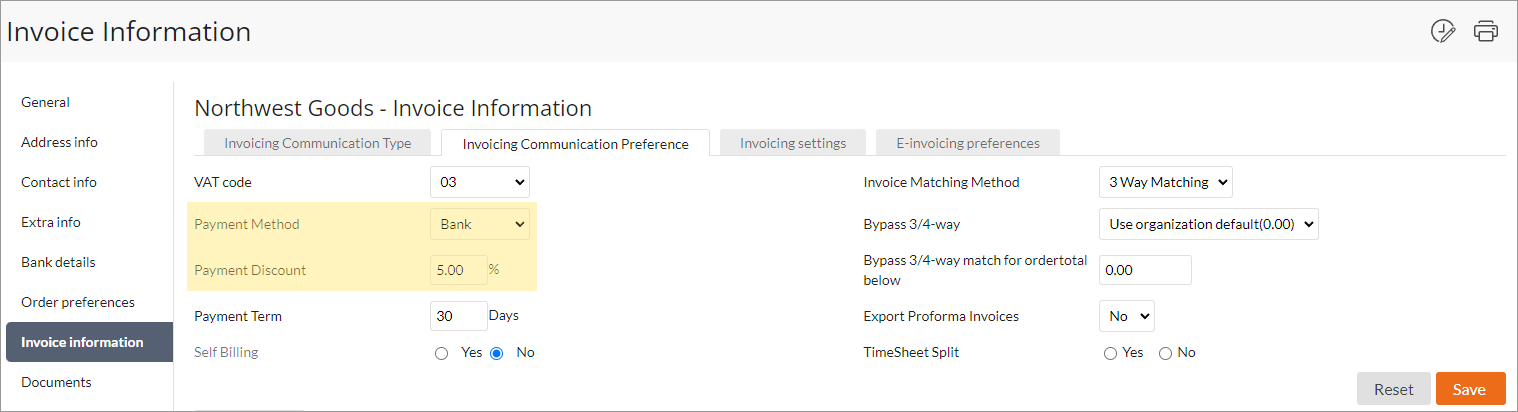Expand the Payment Method dropdown
The width and height of the screenshot is (1518, 412).
(x=480, y=224)
